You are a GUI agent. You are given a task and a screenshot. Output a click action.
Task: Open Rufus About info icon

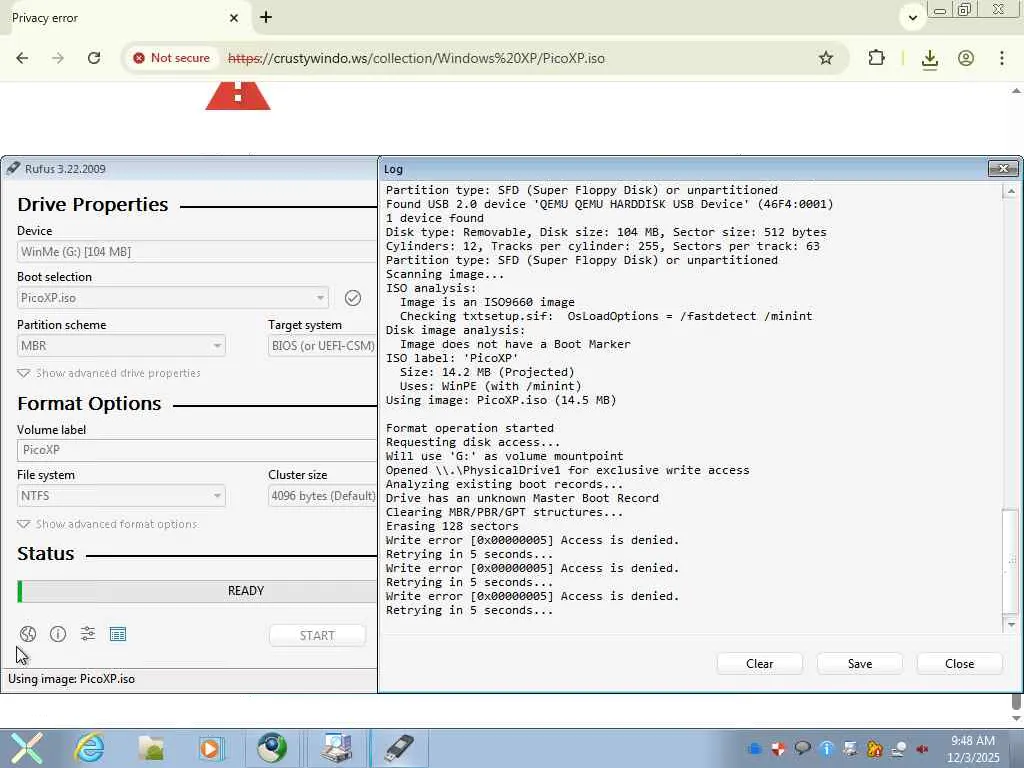tap(57, 633)
